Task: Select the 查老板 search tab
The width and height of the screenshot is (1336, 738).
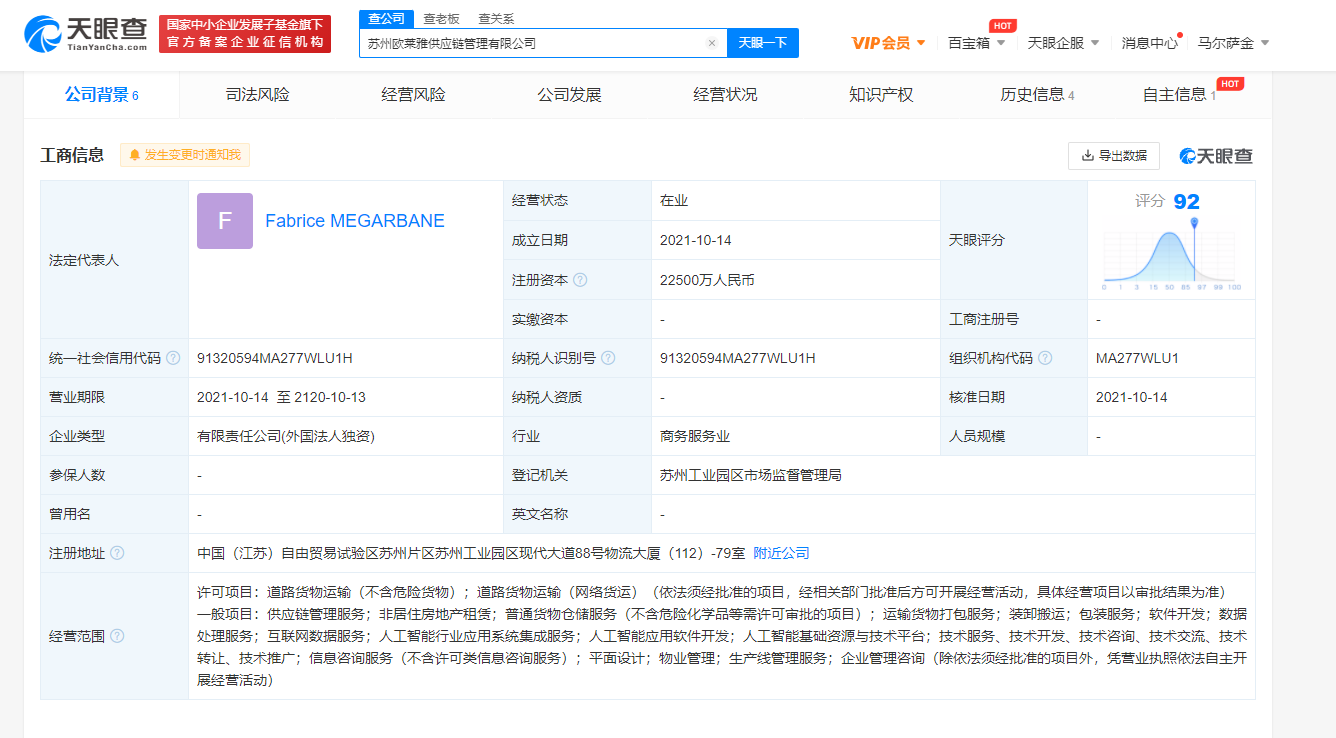Action: (x=441, y=18)
